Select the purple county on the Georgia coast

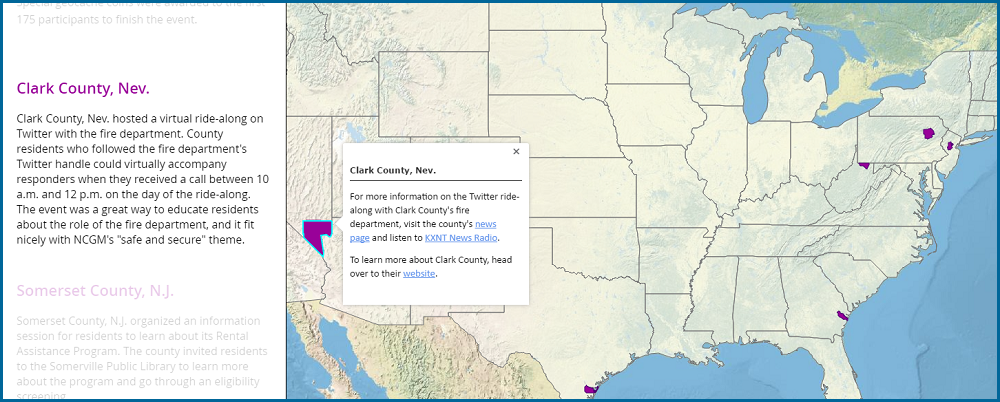coord(842,315)
